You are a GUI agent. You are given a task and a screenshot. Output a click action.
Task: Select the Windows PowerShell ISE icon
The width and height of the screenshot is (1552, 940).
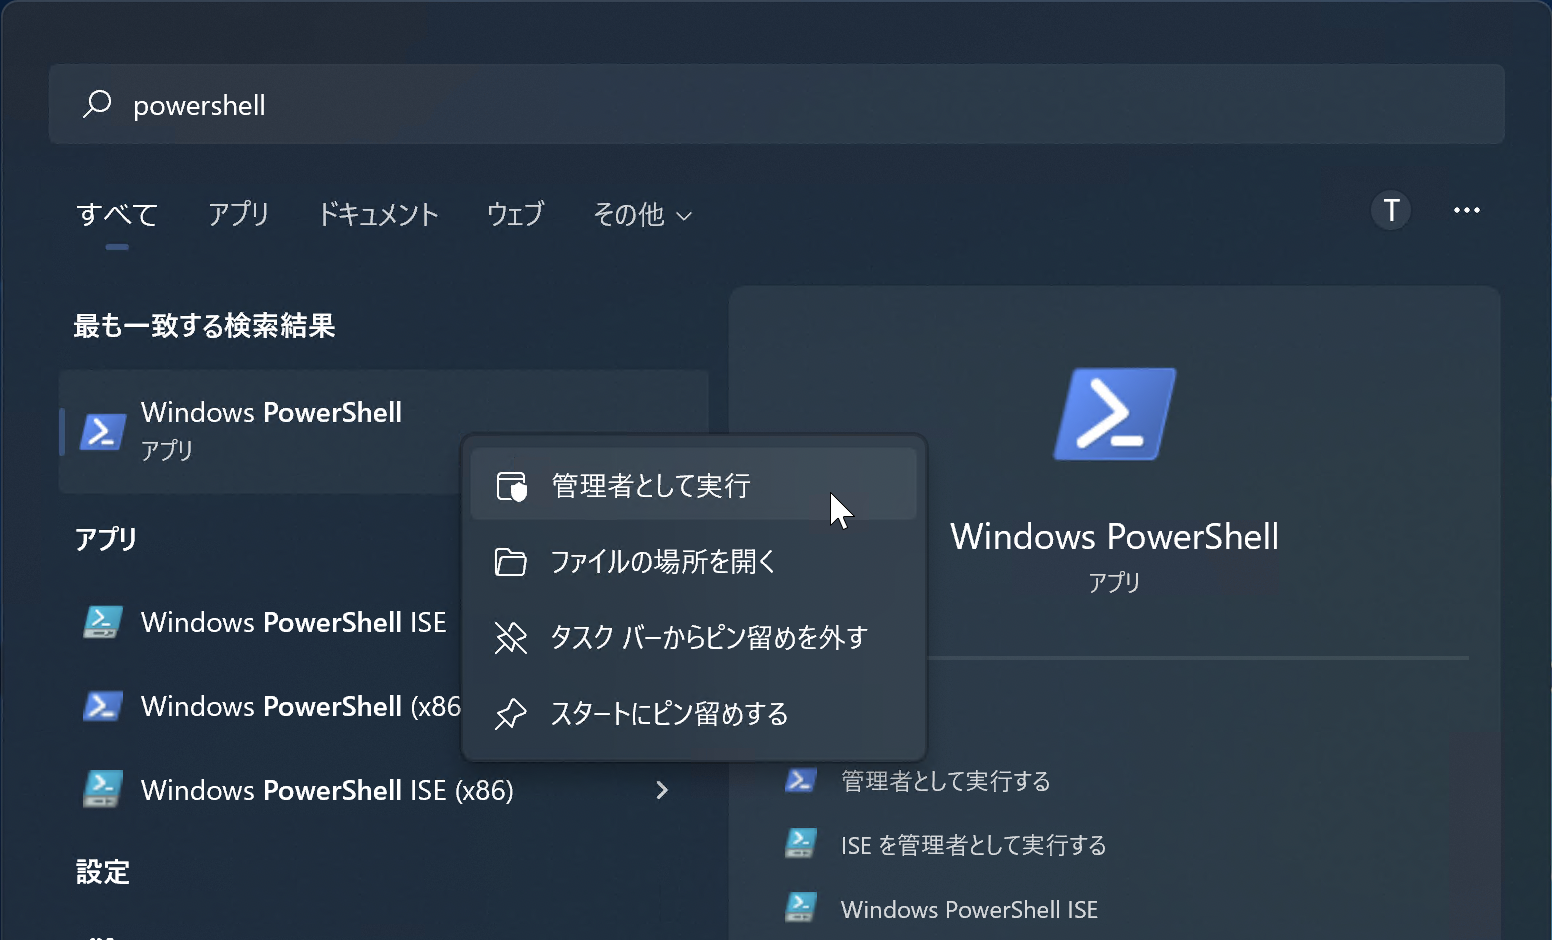tap(103, 622)
